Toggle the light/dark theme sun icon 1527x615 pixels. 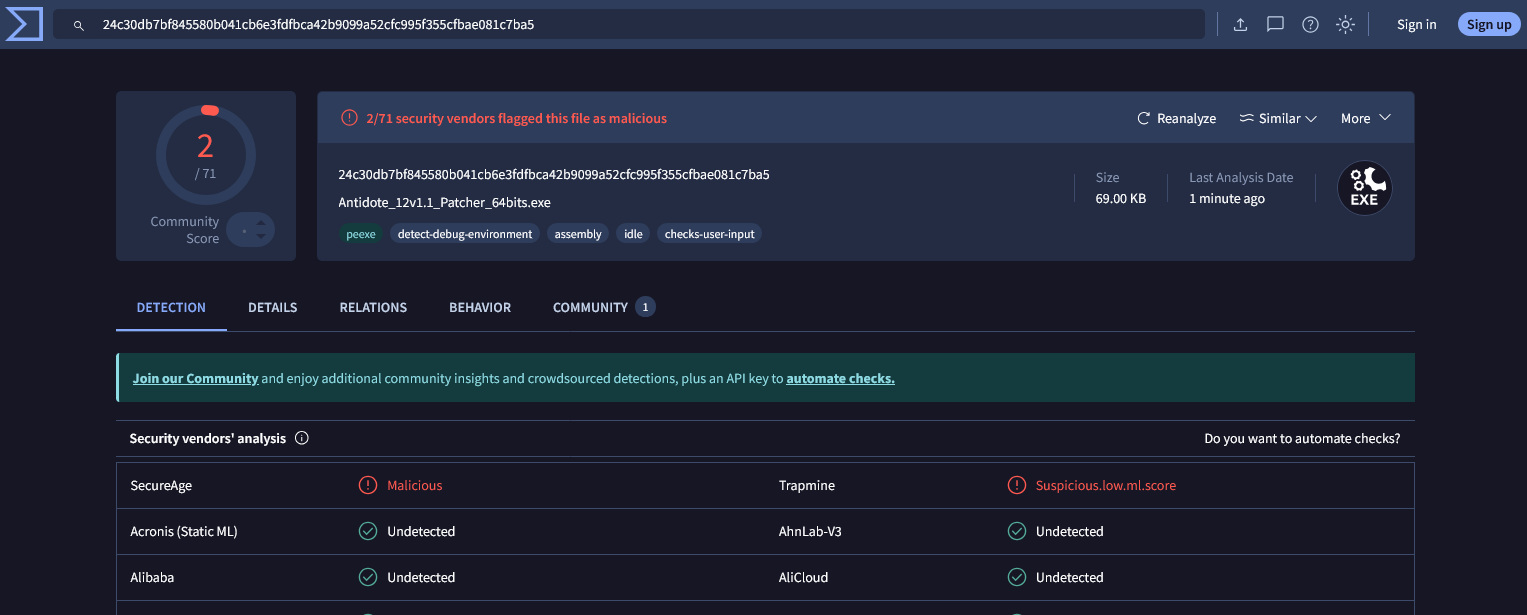point(1345,25)
